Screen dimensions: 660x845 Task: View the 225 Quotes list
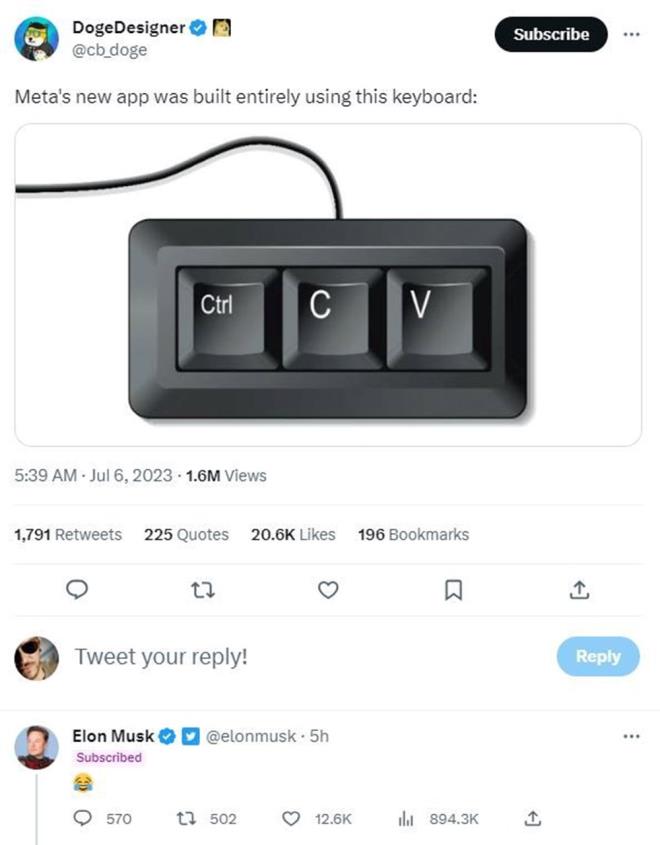pos(186,535)
